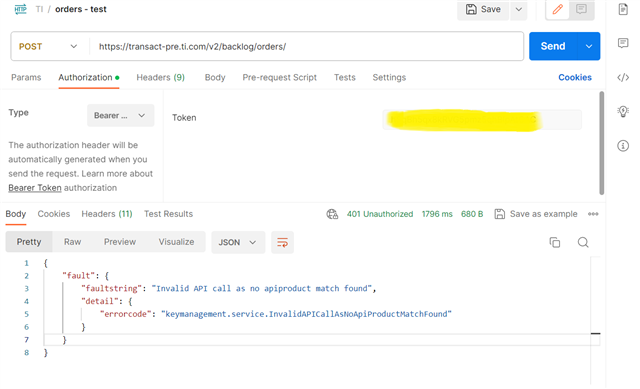Click the info icon in right sidebar
The width and height of the screenshot is (640, 389).
pyautogui.click(x=623, y=146)
